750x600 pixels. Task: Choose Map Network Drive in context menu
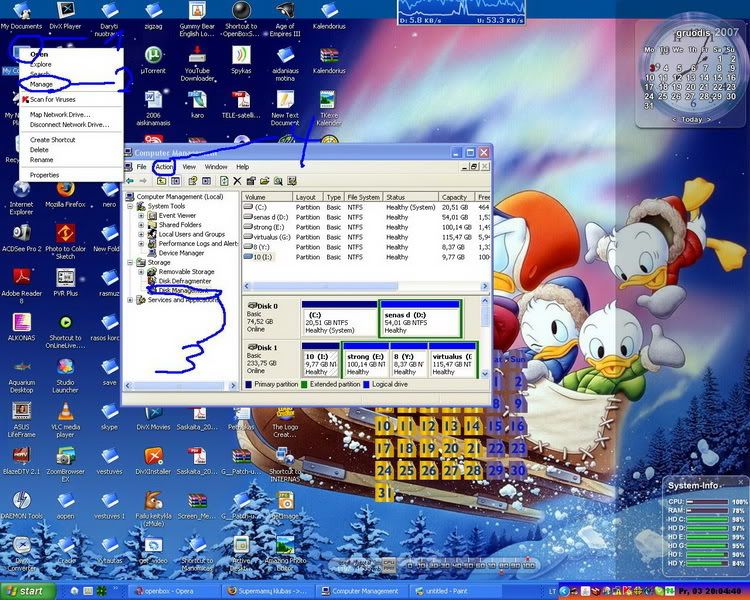coord(71,115)
